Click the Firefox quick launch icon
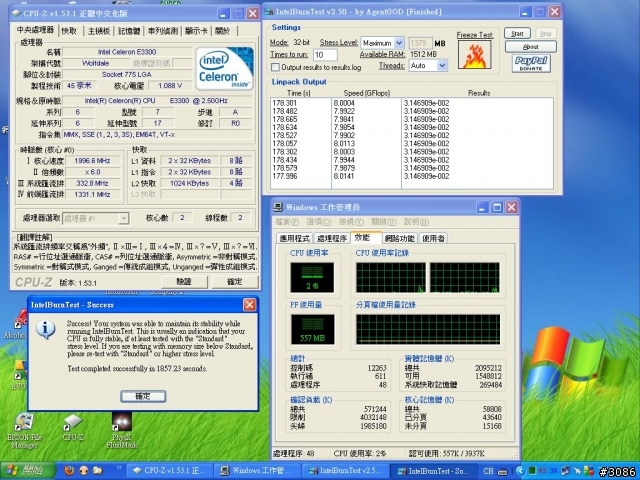Image resolution: width=640 pixels, height=480 pixels. [x=68, y=469]
